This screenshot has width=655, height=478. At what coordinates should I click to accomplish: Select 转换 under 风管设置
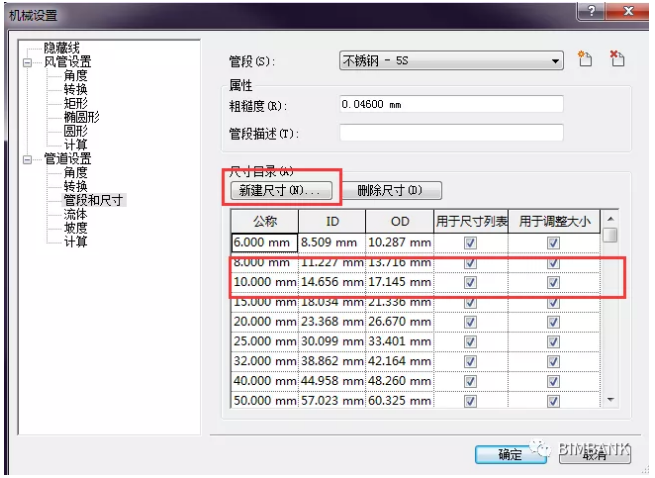tap(76, 89)
